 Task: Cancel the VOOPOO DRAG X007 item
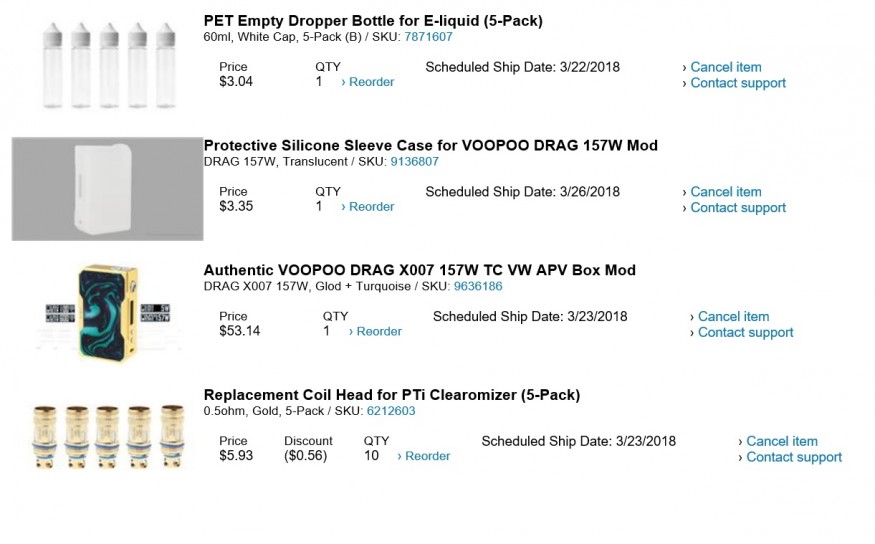pos(733,316)
